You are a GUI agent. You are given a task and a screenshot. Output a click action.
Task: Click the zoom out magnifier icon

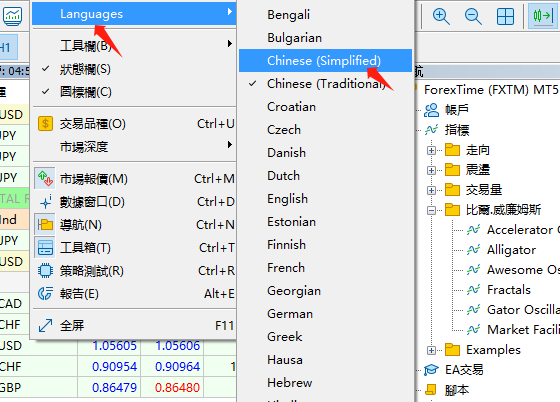point(473,16)
